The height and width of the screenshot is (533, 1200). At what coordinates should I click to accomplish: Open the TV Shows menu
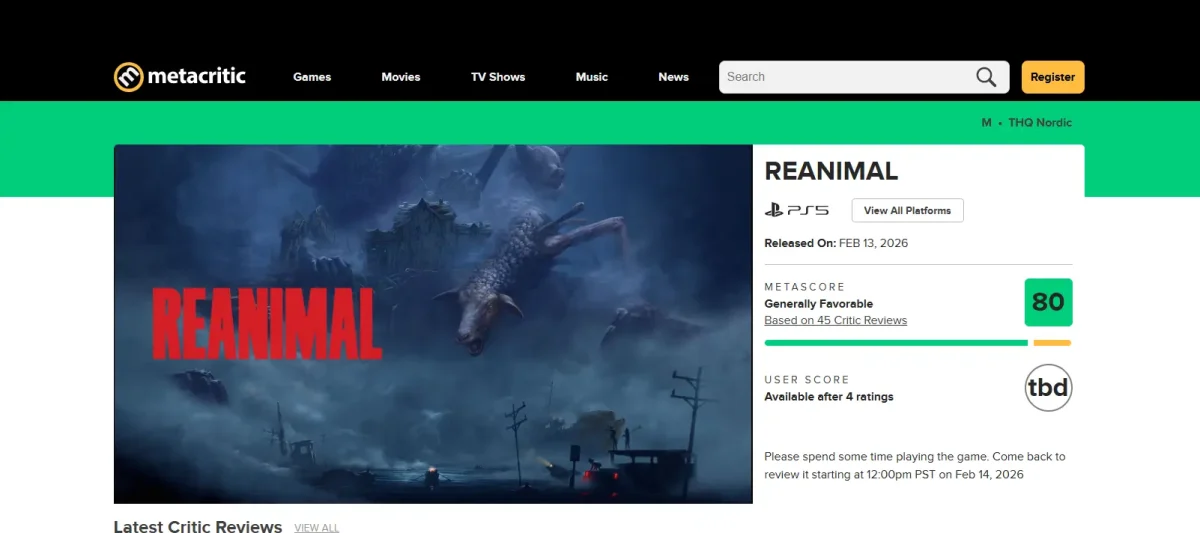coord(498,77)
